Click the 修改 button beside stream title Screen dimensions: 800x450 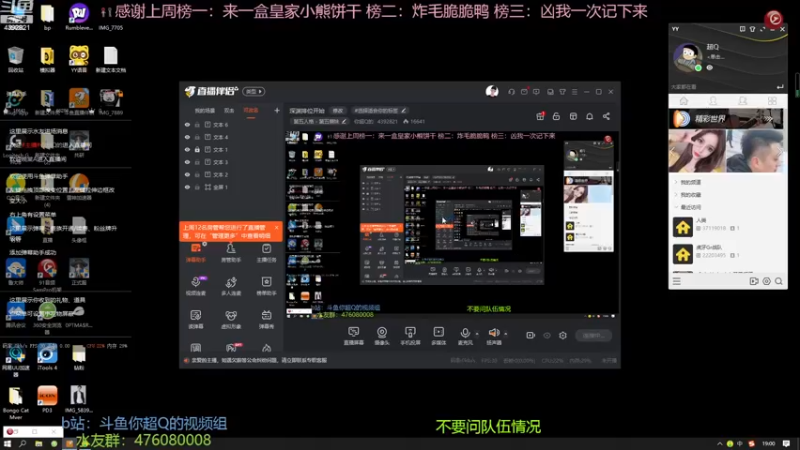(338, 111)
